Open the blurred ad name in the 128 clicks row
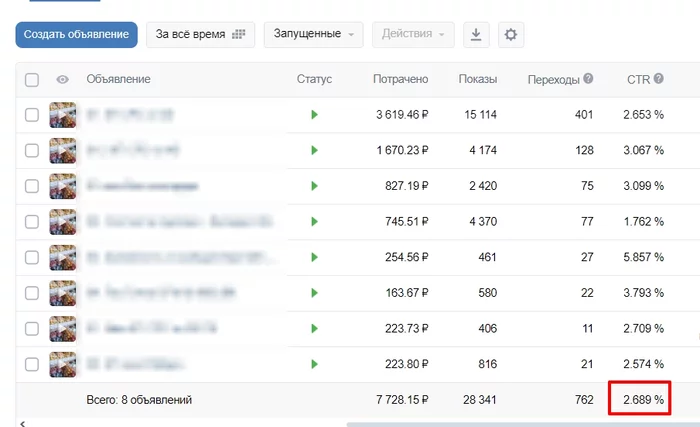Screen dimensions: 700x427 (x=133, y=150)
